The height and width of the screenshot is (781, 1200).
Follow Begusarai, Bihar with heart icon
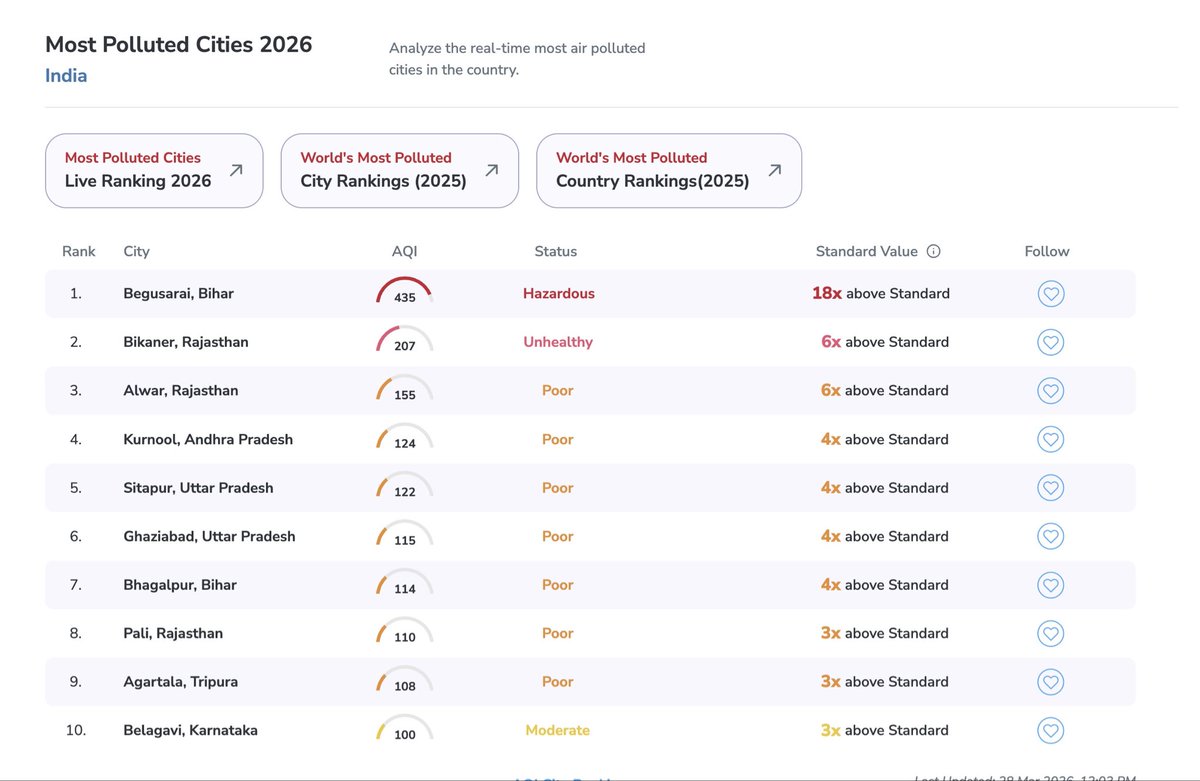[1050, 294]
